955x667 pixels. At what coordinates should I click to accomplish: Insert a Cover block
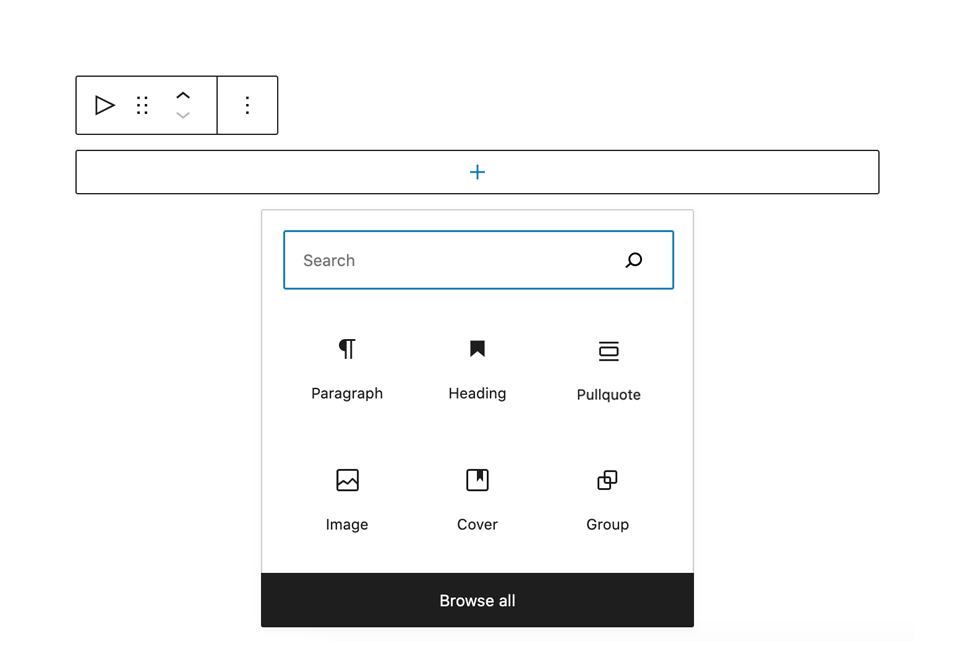tap(478, 500)
